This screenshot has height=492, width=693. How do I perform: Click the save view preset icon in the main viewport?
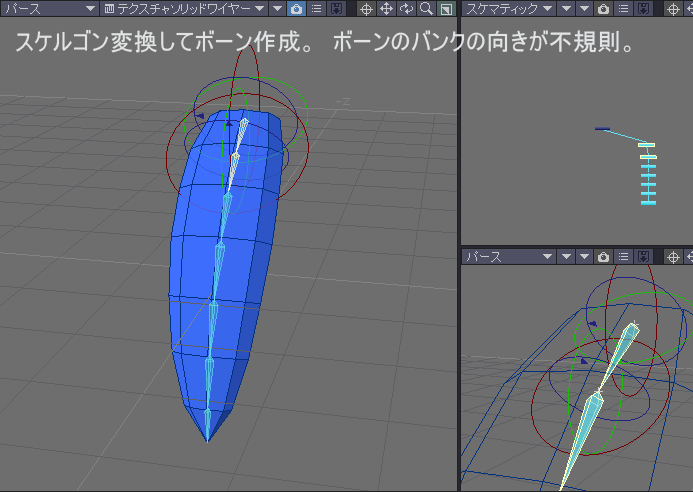pos(336,8)
